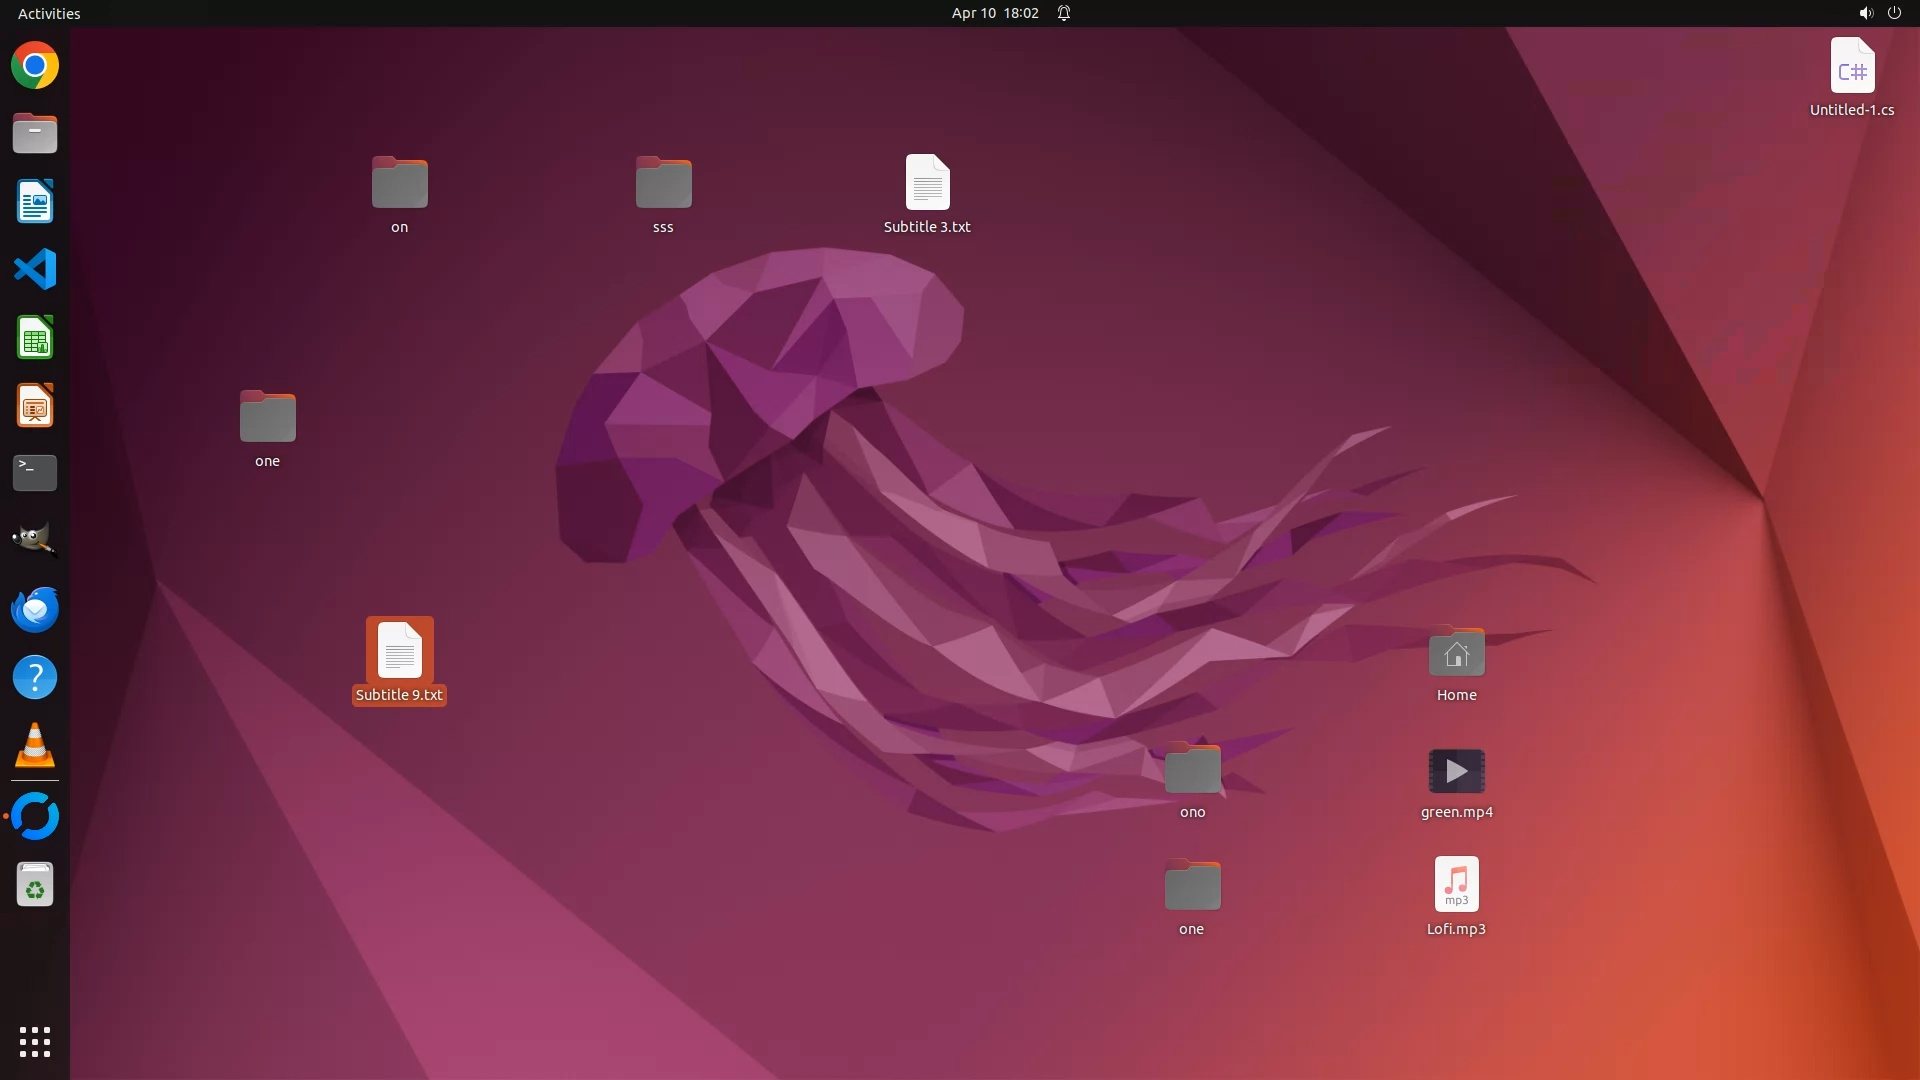Open Activities overview

49,13
